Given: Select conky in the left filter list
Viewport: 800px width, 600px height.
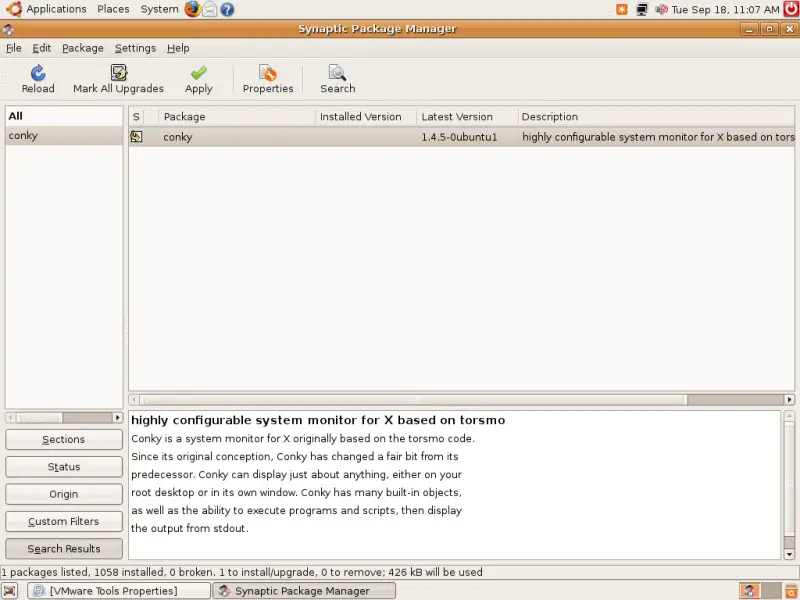Looking at the screenshot, I should [64, 136].
